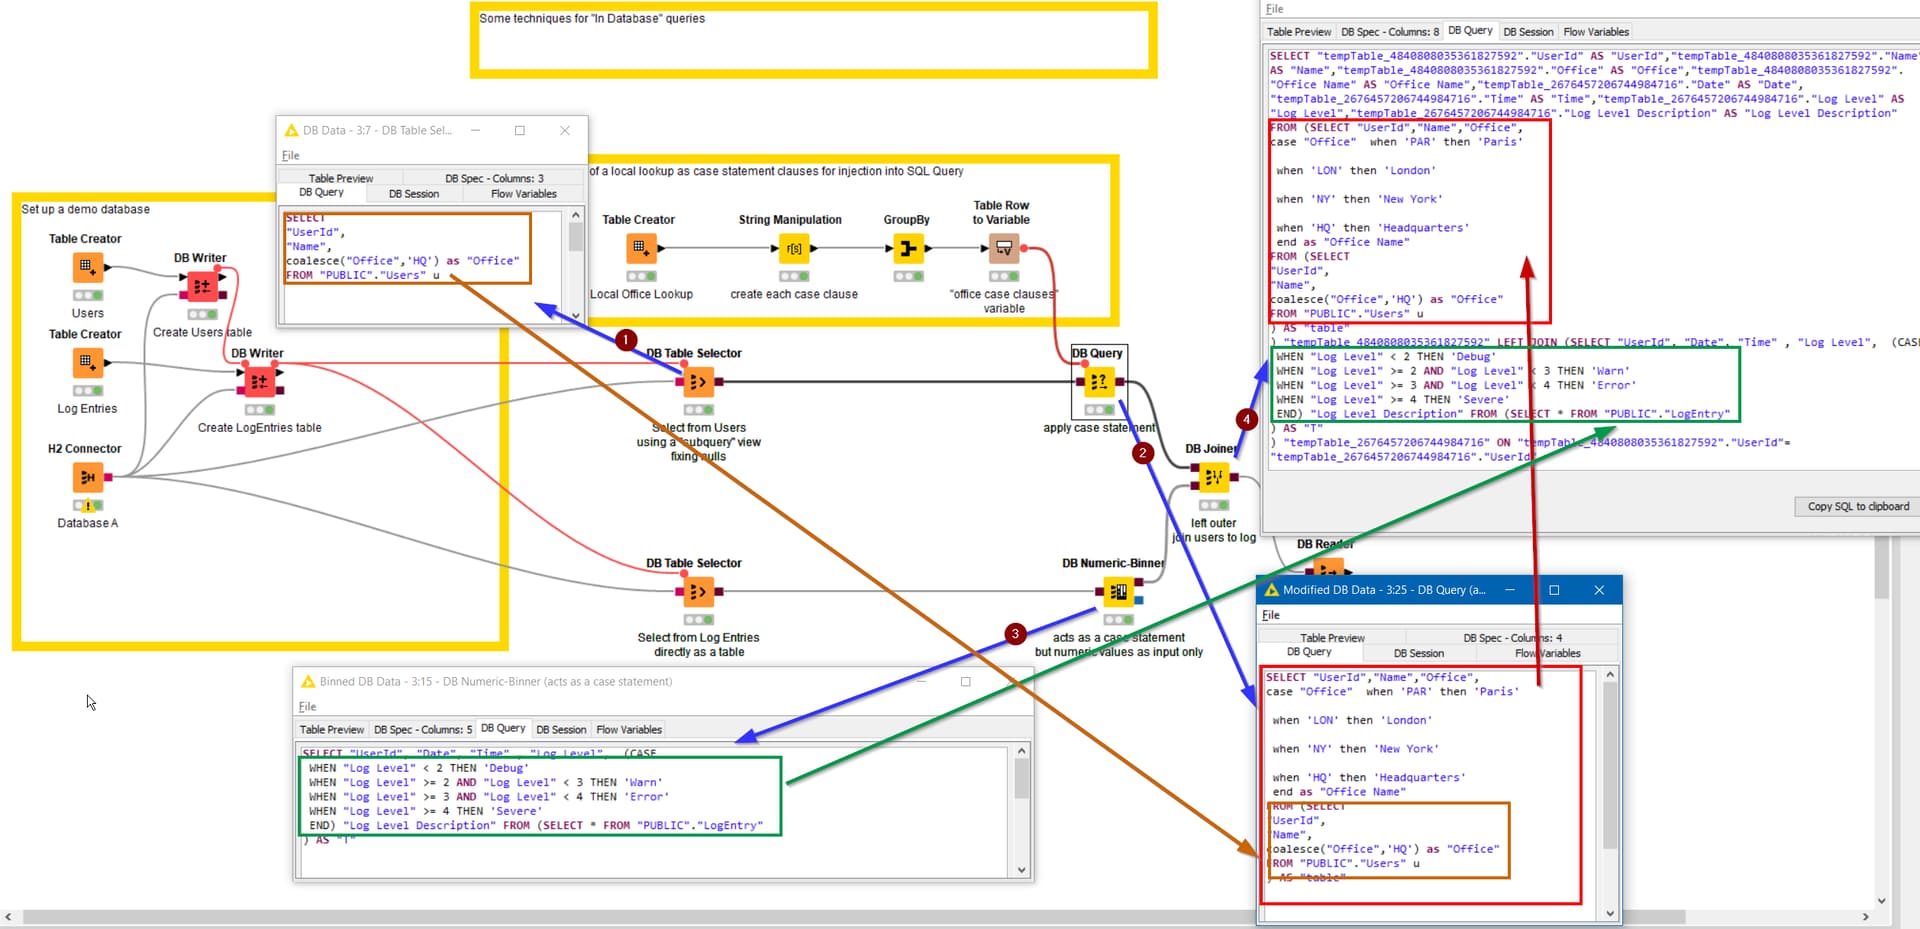Image resolution: width=1920 pixels, height=929 pixels.
Task: Select the Local Office Lookup Table Creator node
Action: (640, 249)
